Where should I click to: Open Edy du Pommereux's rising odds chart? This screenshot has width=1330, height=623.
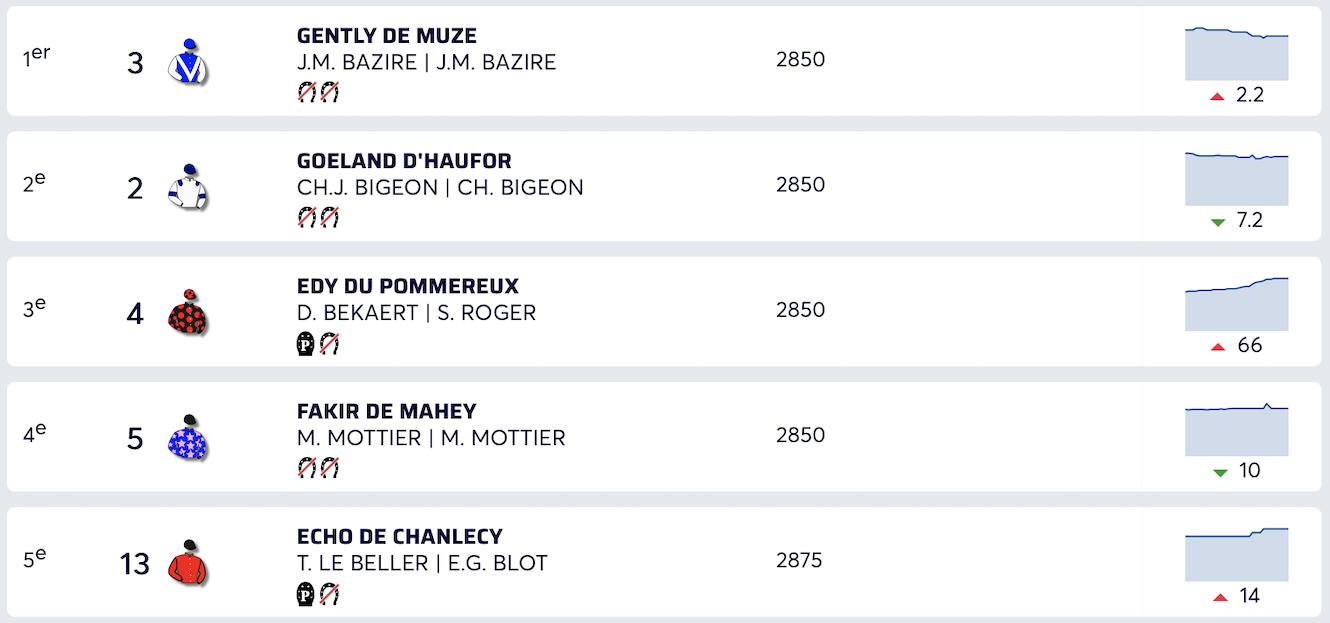coord(1236,304)
